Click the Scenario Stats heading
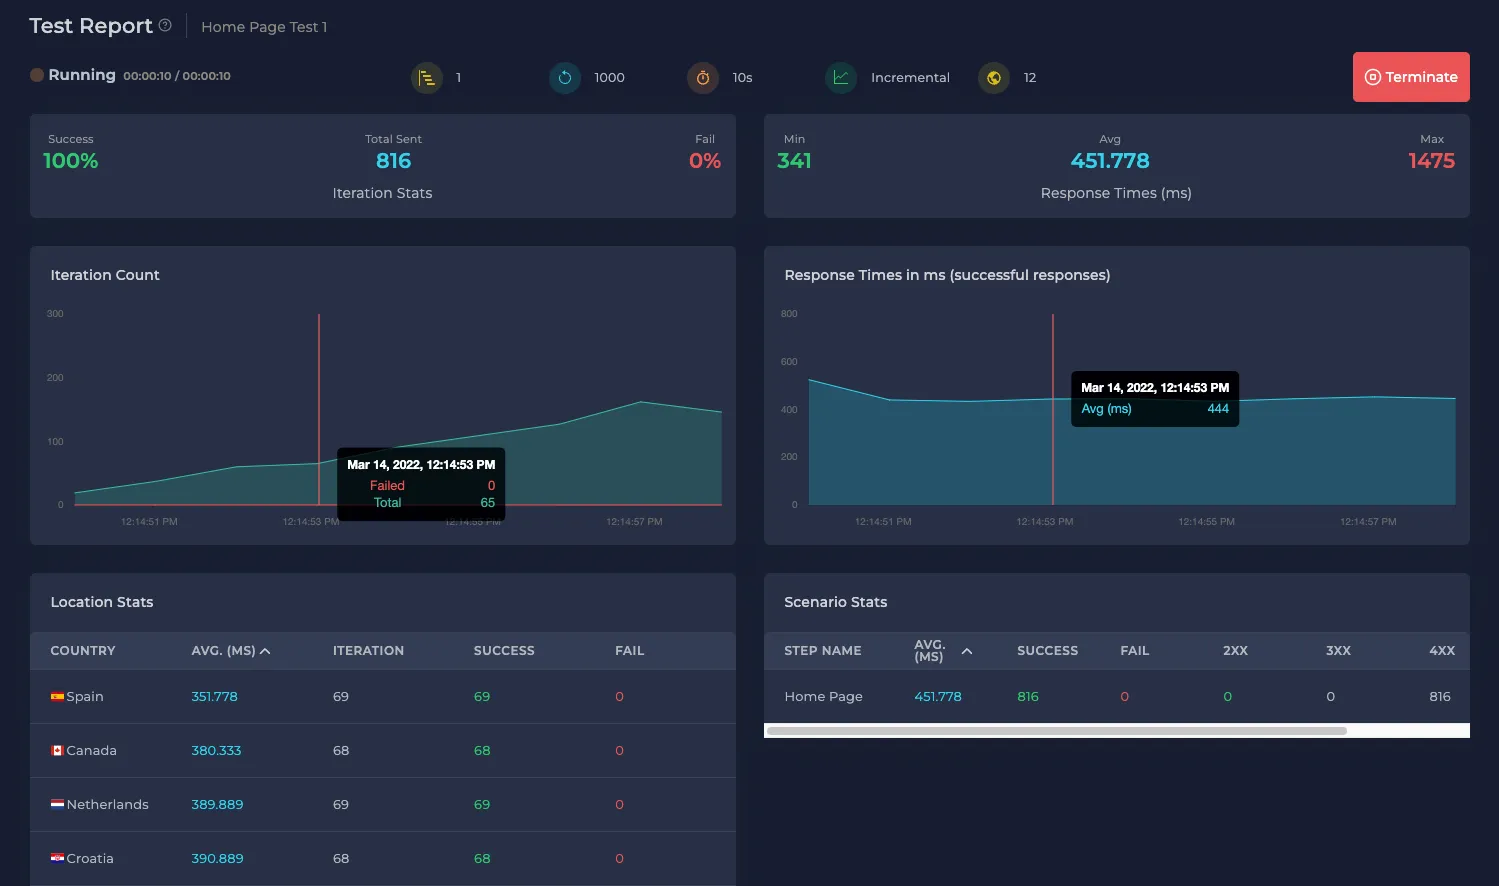The image size is (1499, 886). click(x=836, y=602)
